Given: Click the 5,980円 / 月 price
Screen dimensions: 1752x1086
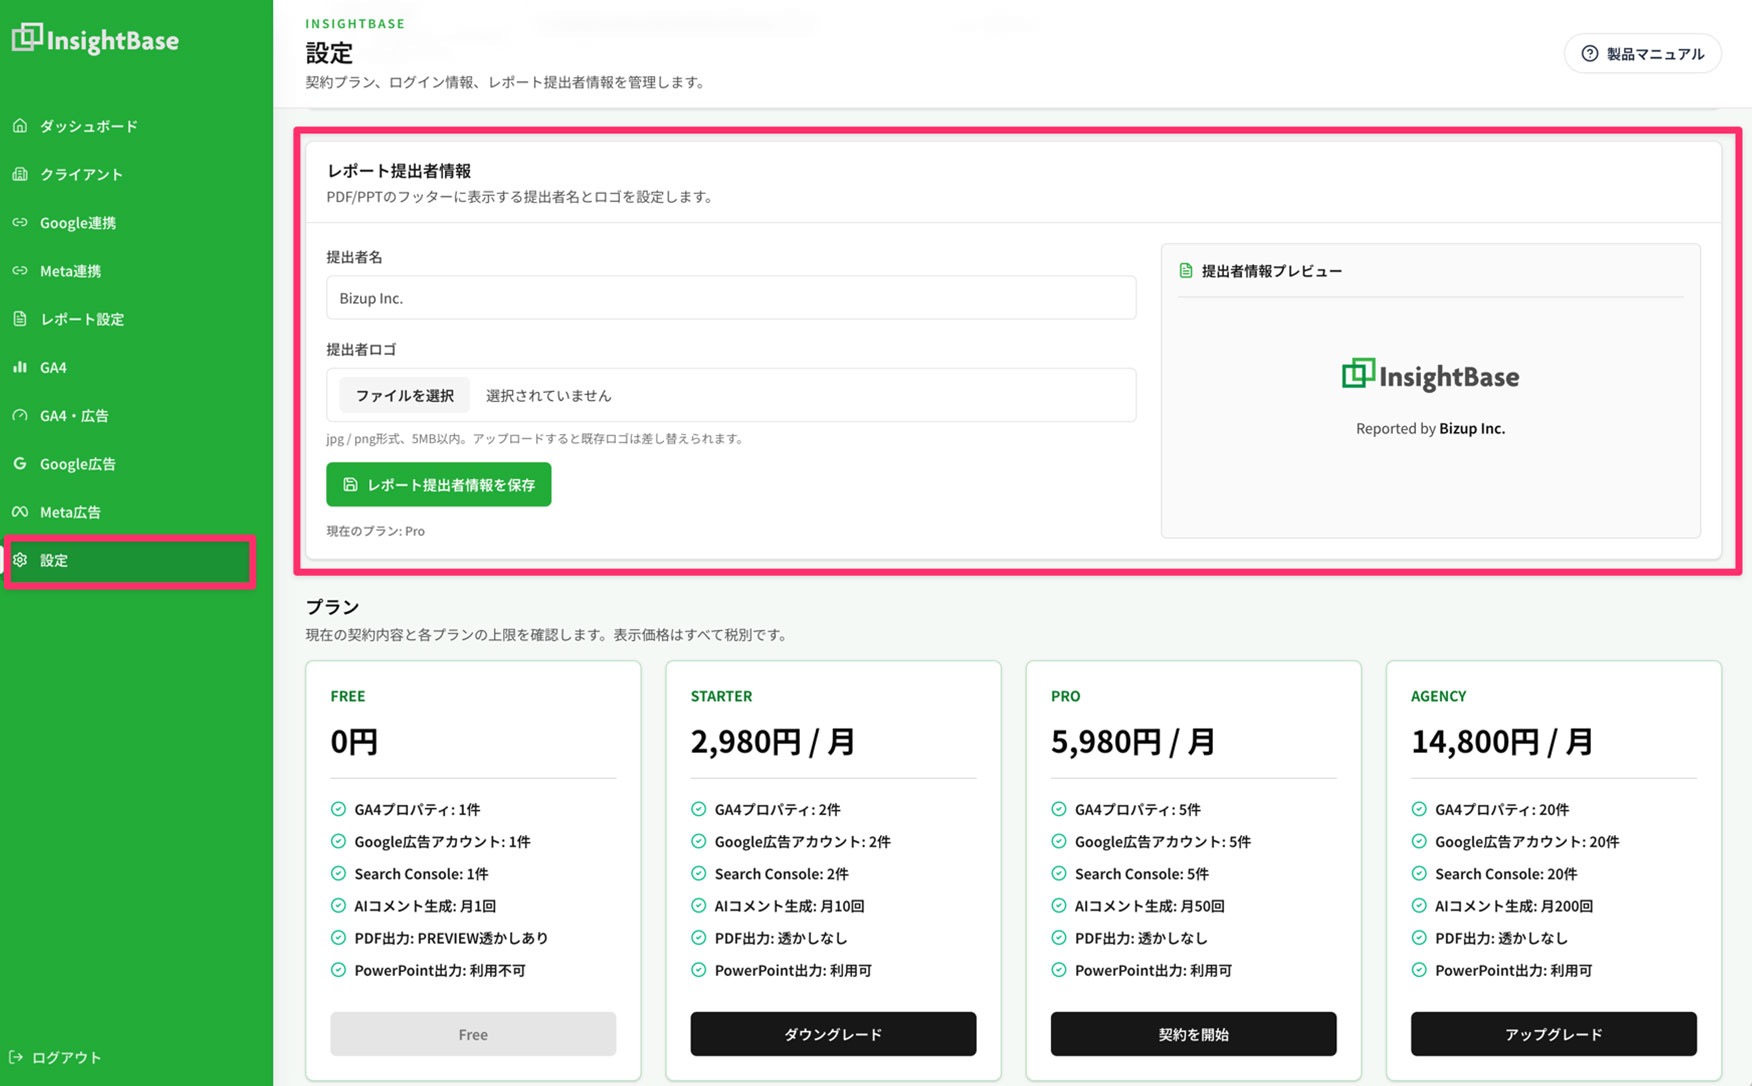Looking at the screenshot, I should coord(1132,741).
